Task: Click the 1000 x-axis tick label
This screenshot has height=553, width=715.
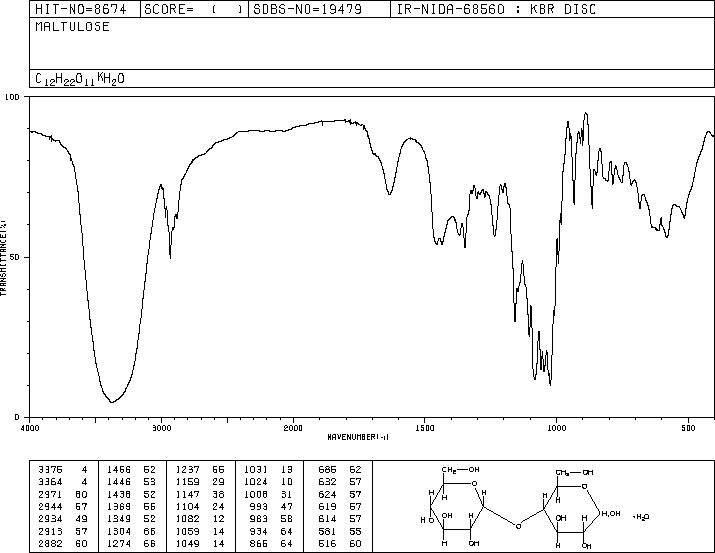Action: coord(556,428)
